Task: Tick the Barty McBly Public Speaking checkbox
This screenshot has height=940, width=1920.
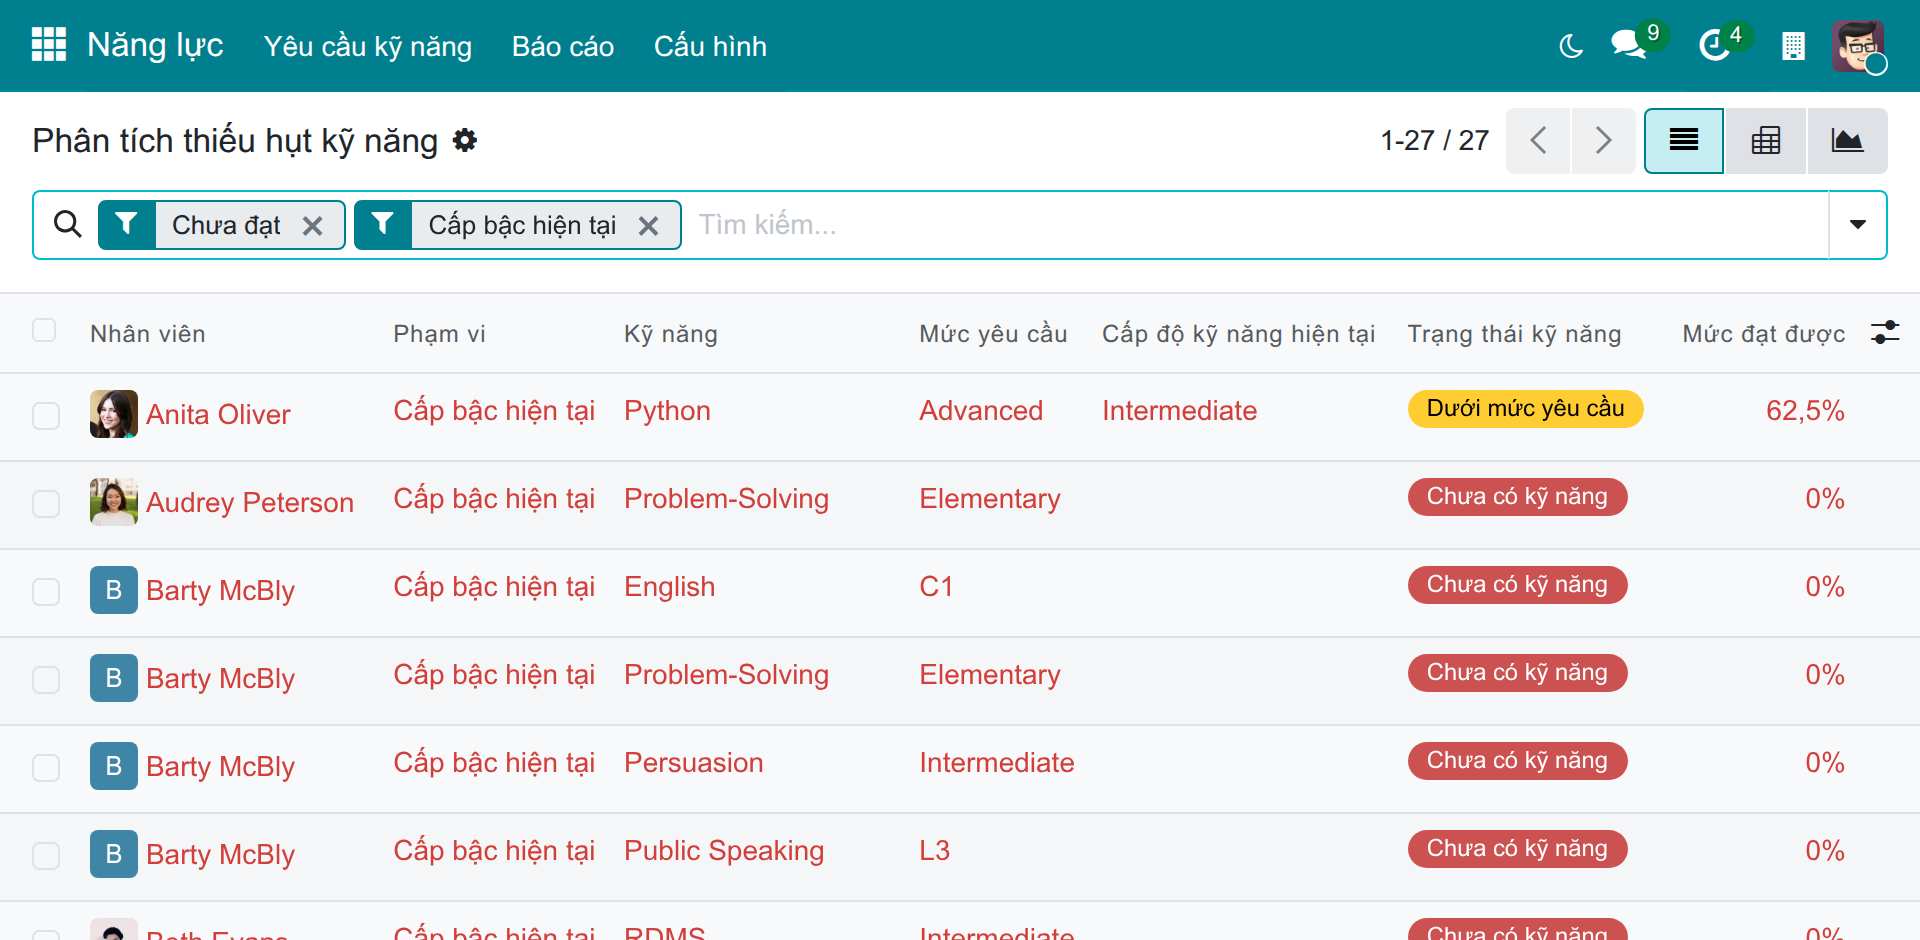Action: click(46, 856)
